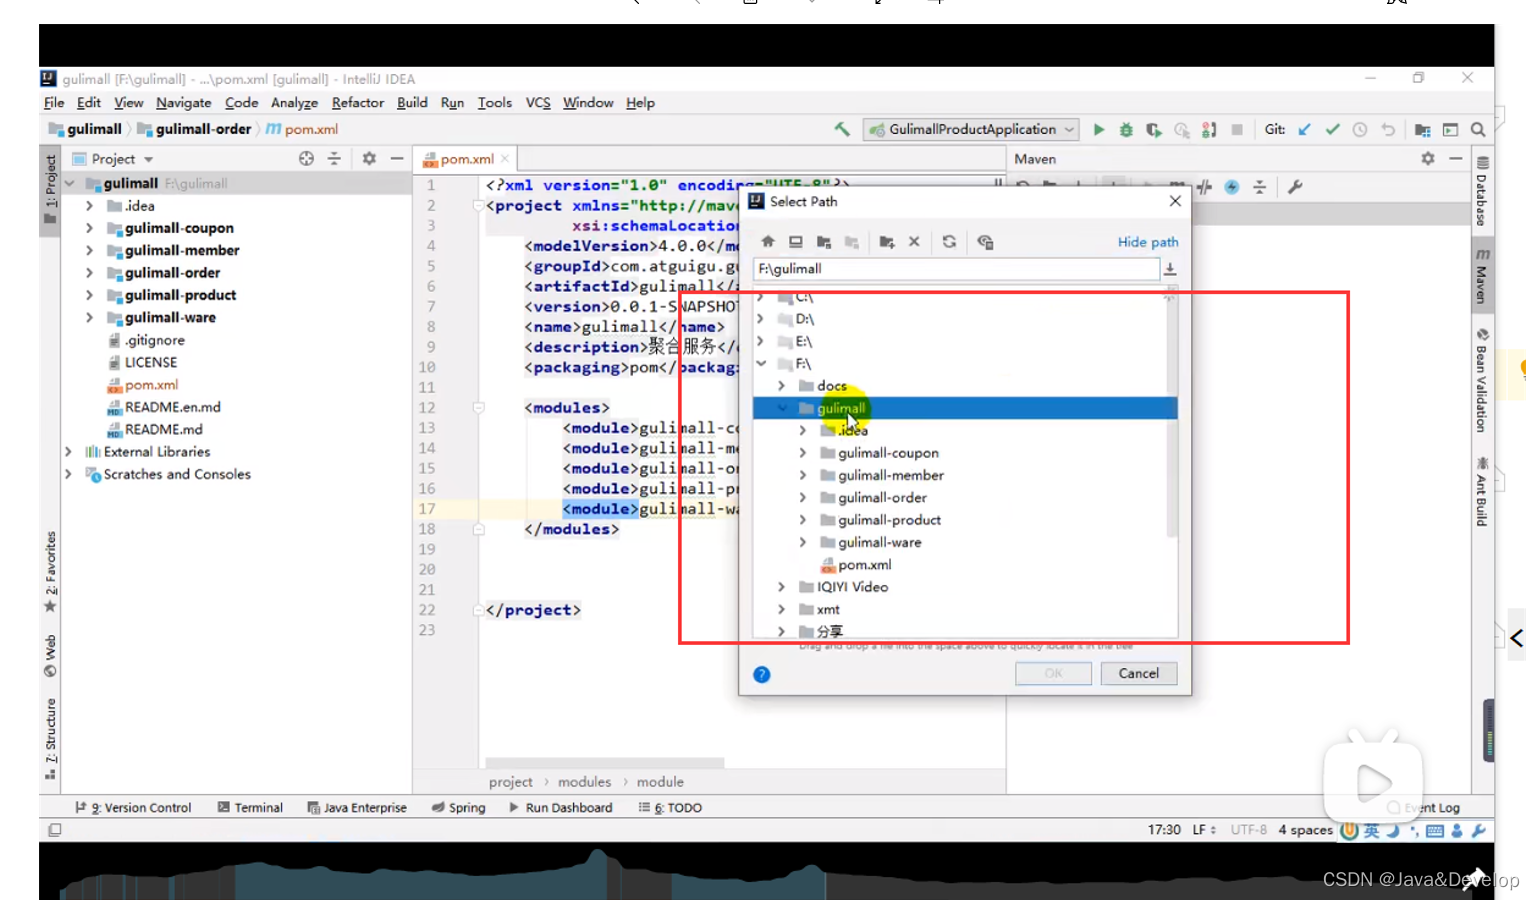Jump to Desktop directory in Select Path dialog

click(796, 242)
